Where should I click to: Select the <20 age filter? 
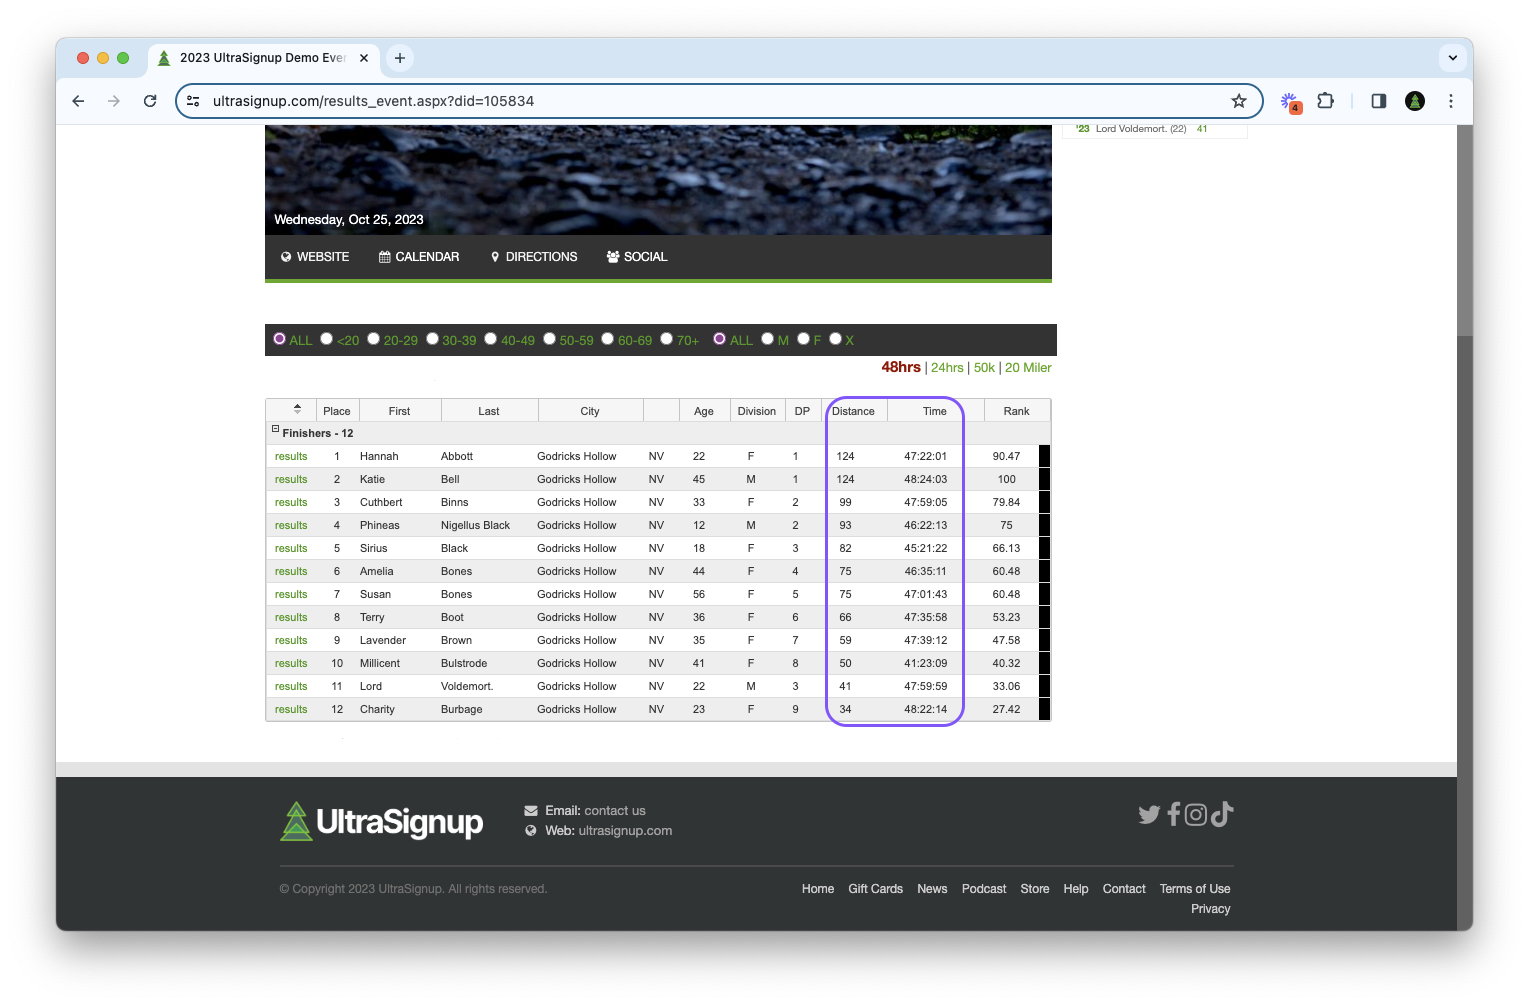pos(326,339)
